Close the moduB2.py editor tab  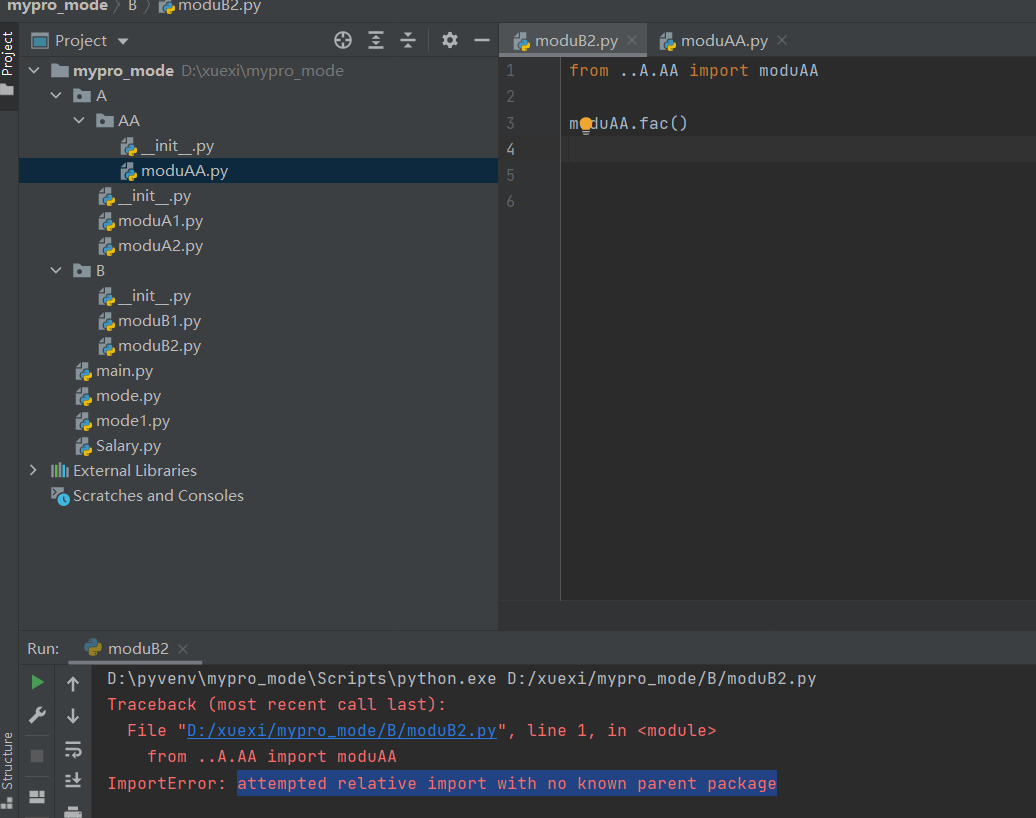point(632,40)
